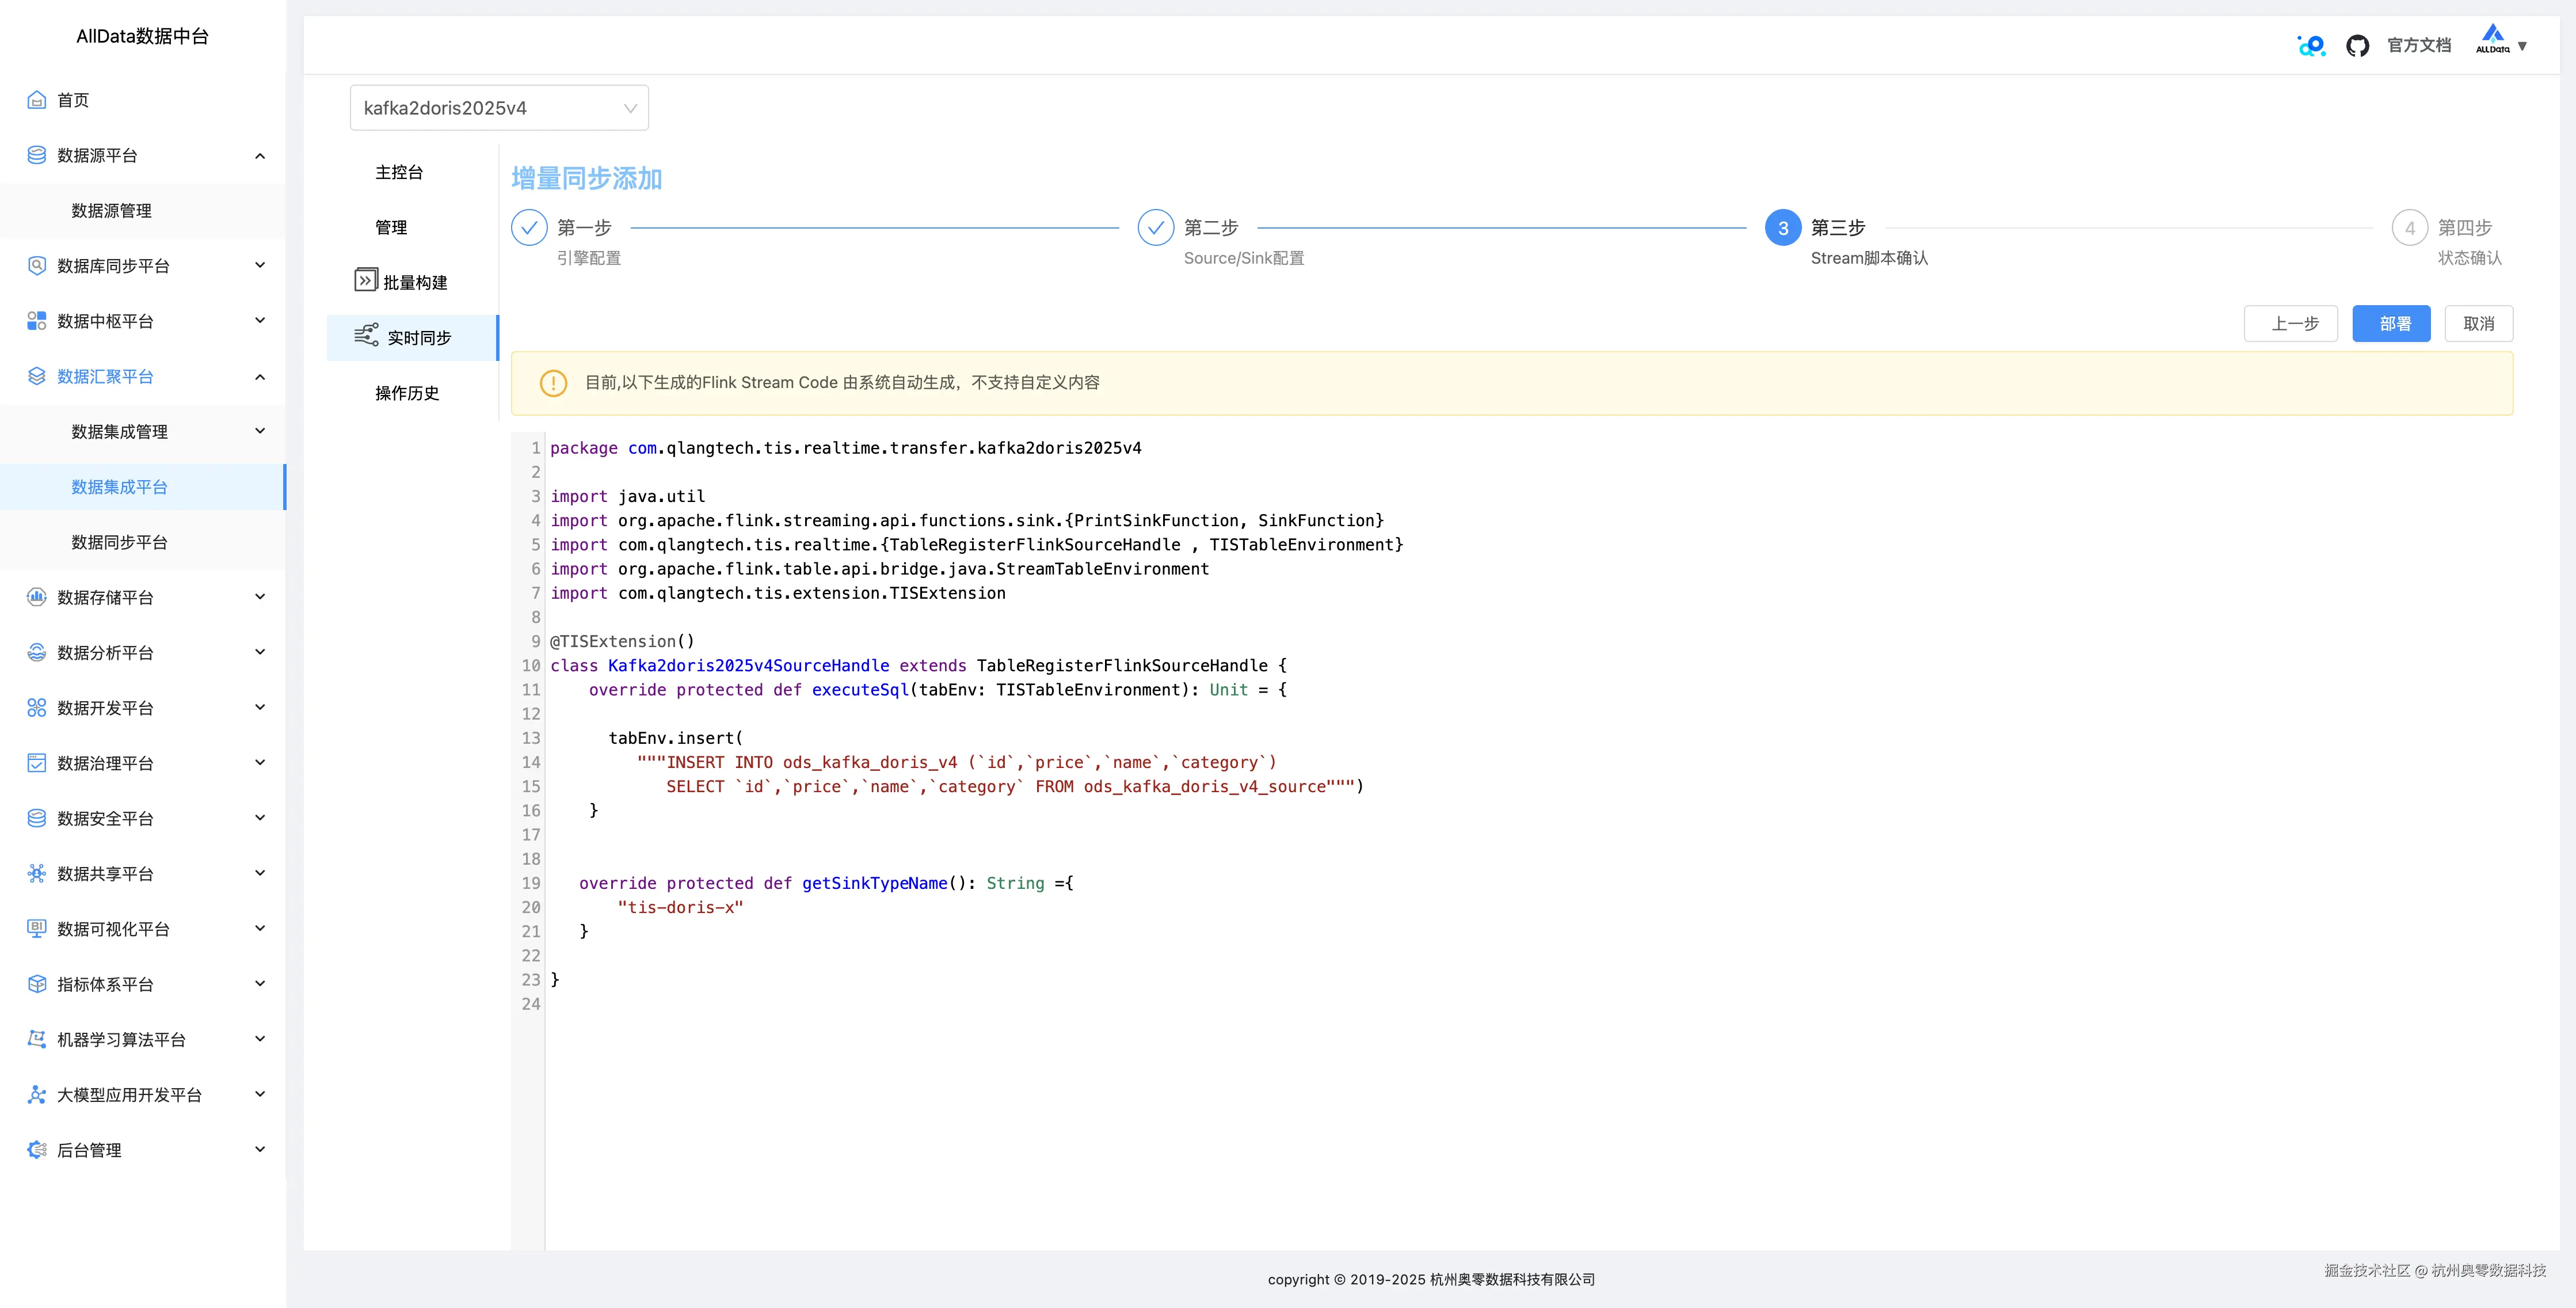Viewport: 2576px width, 1308px height.
Task: Open the 数据同步平台 menu item
Action: point(119,542)
